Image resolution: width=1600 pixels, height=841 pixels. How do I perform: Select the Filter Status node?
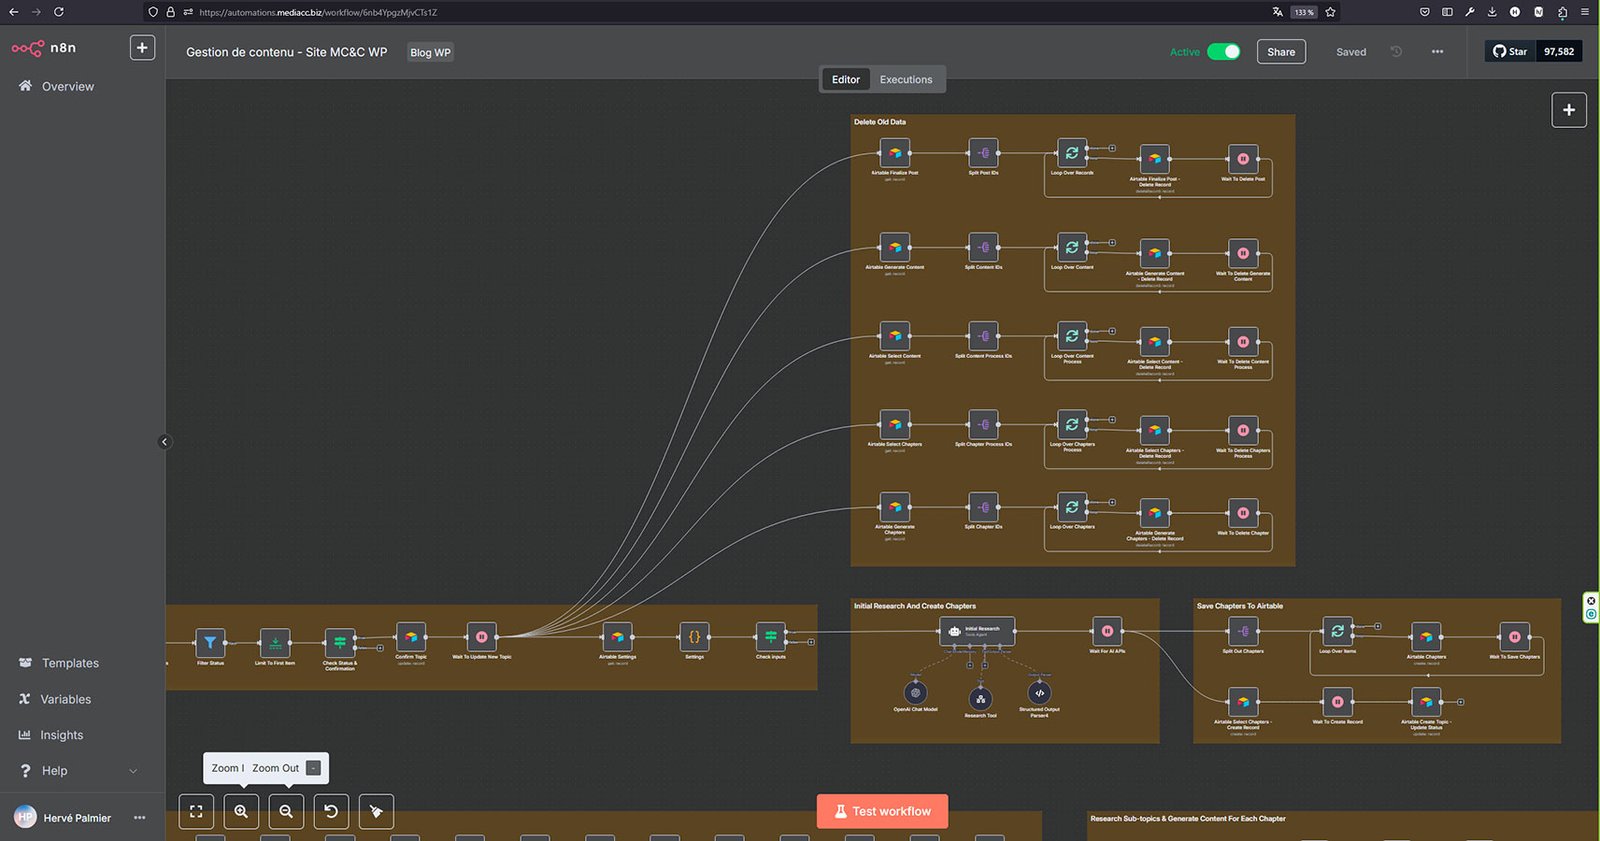210,642
